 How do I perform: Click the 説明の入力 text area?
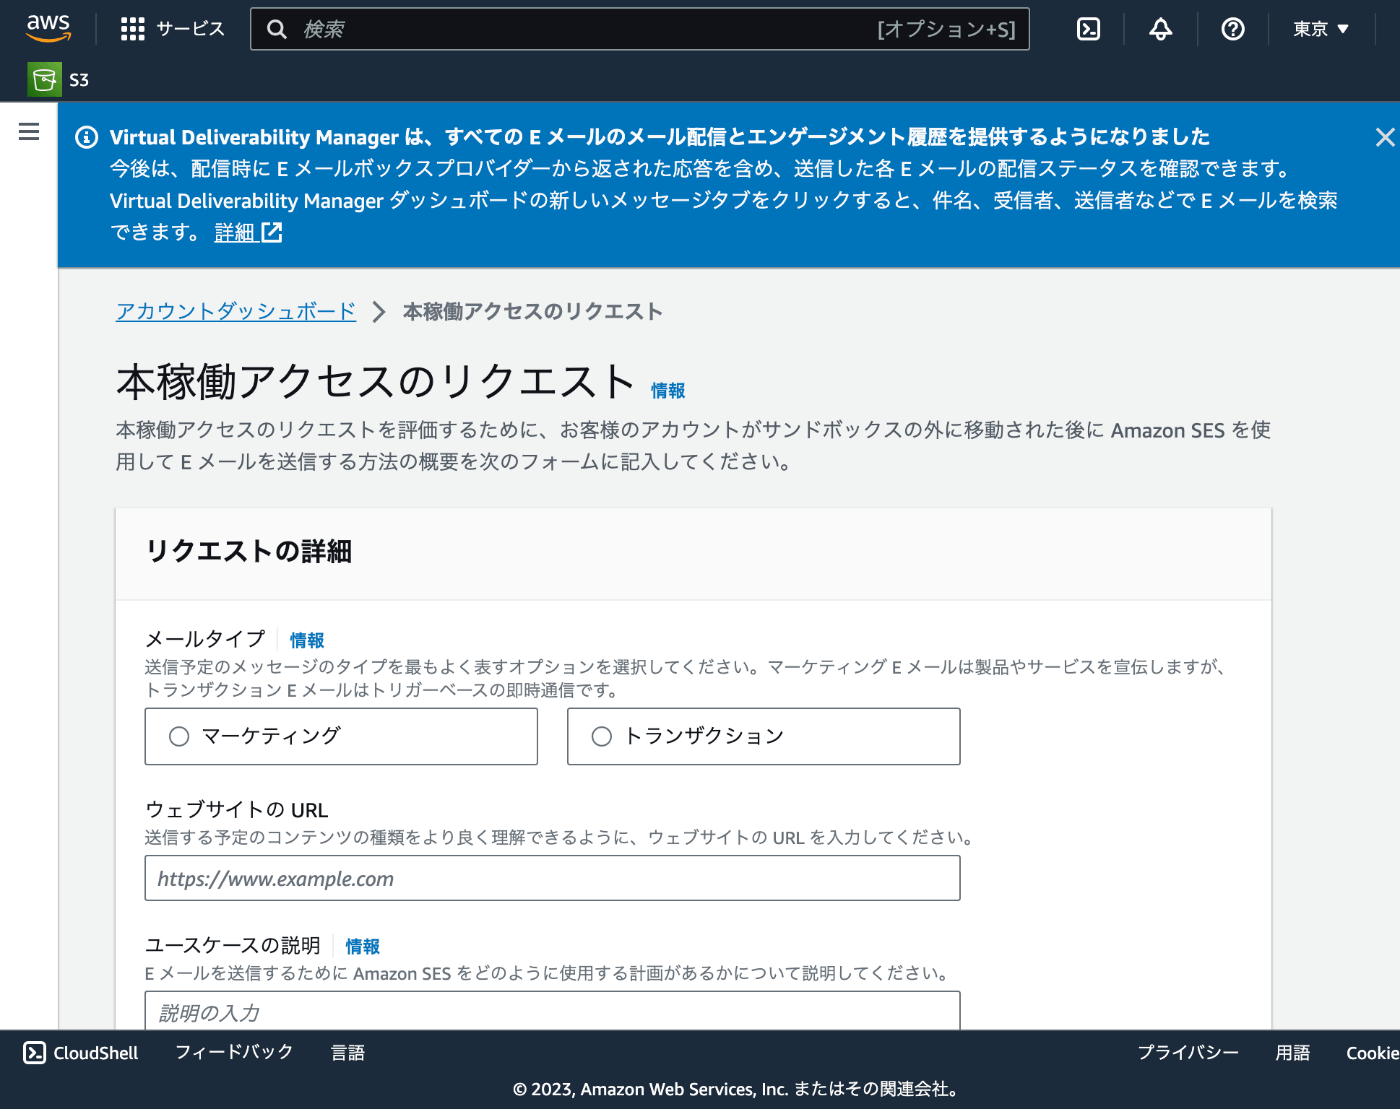(553, 1010)
